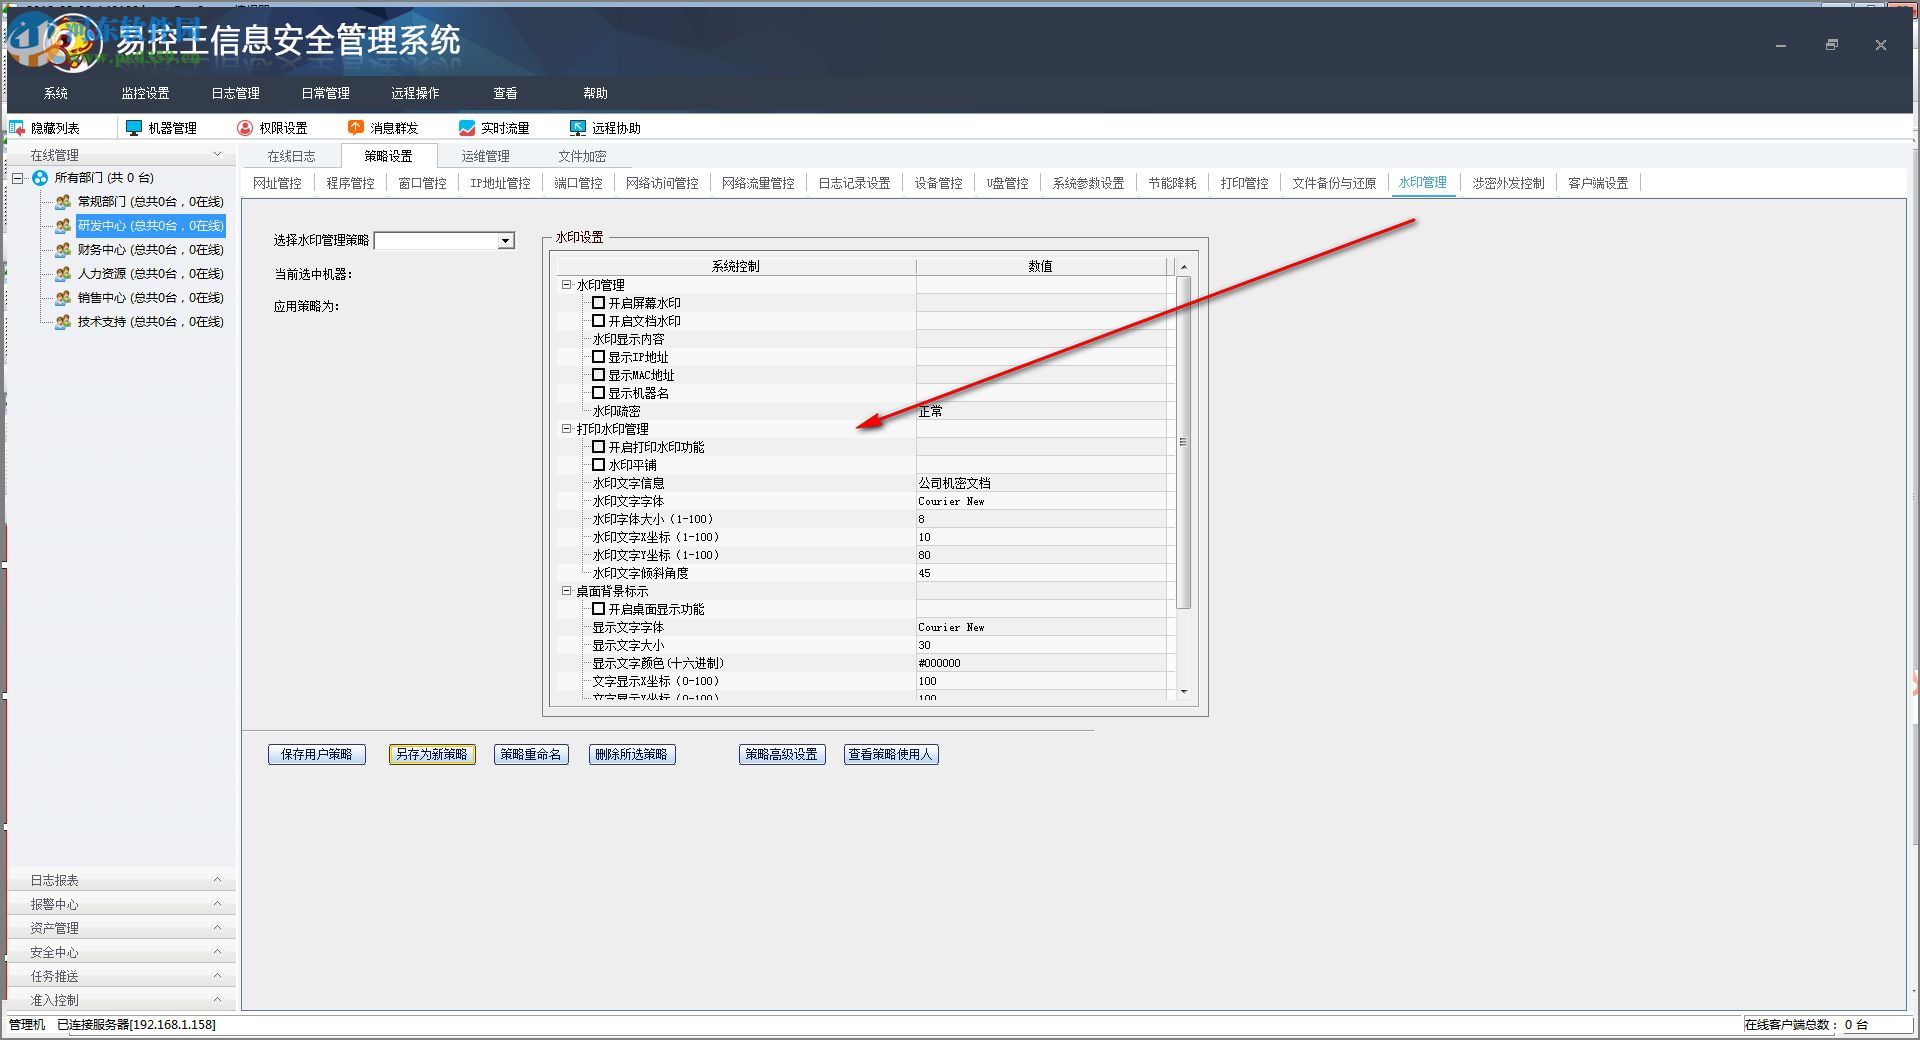Viewport: 1920px width, 1040px height.
Task: Click 保存用户策略 button
Action: [x=317, y=754]
